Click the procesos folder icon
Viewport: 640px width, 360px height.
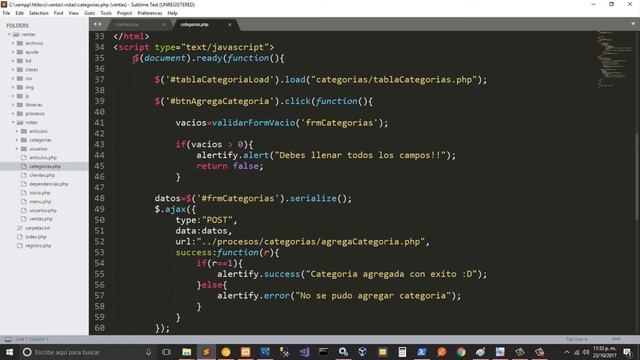coord(20,113)
